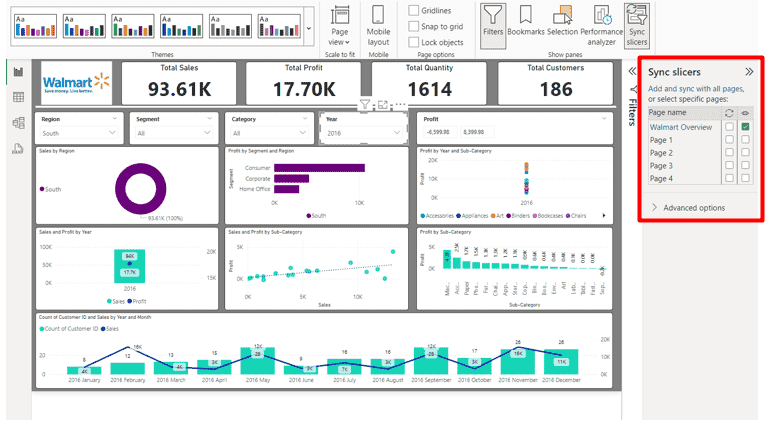Toggle visible checkbox for Page 3
The image size is (769, 436).
click(x=745, y=165)
